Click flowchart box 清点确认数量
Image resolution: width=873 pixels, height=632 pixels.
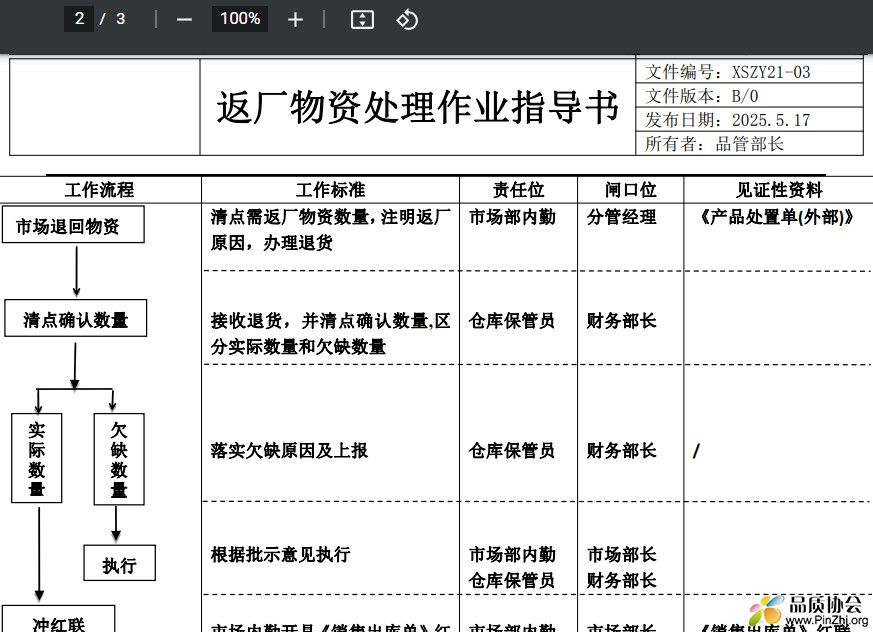click(x=76, y=318)
